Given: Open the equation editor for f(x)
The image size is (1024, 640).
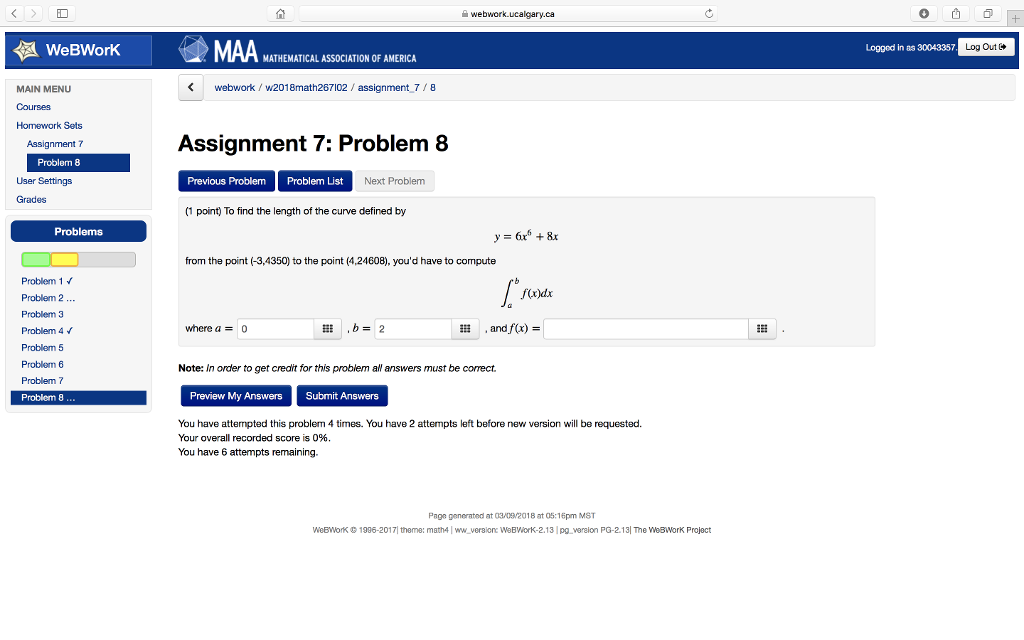Looking at the screenshot, I should click(762, 328).
